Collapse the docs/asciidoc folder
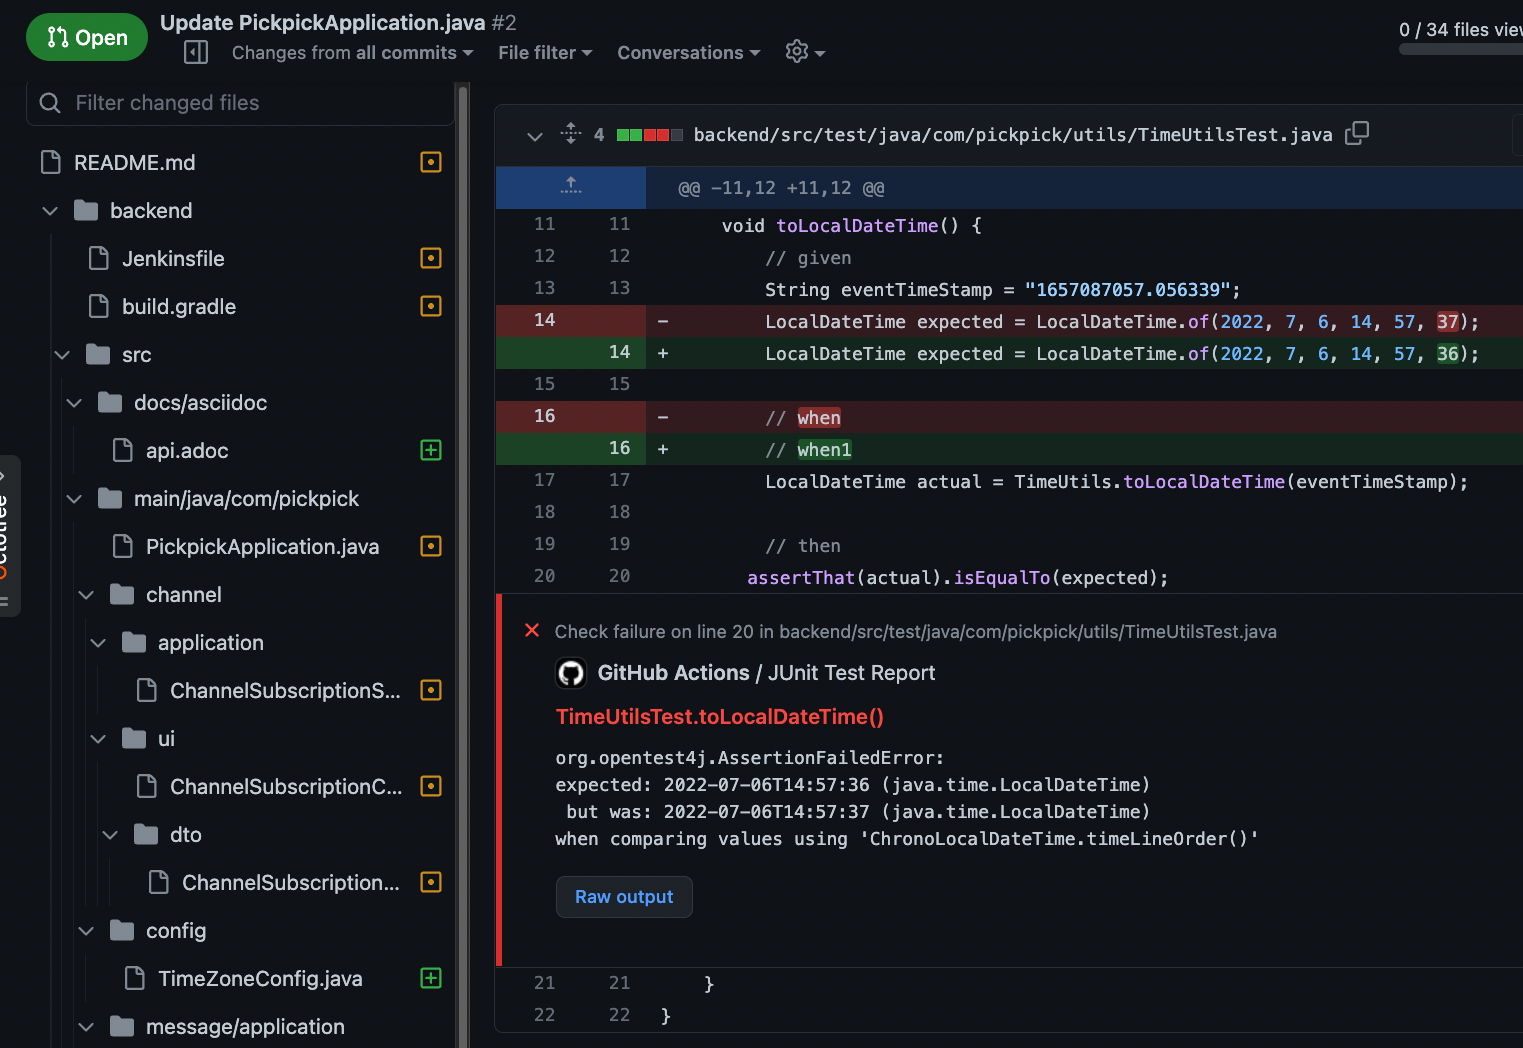The width and height of the screenshot is (1523, 1048). pos(74,403)
